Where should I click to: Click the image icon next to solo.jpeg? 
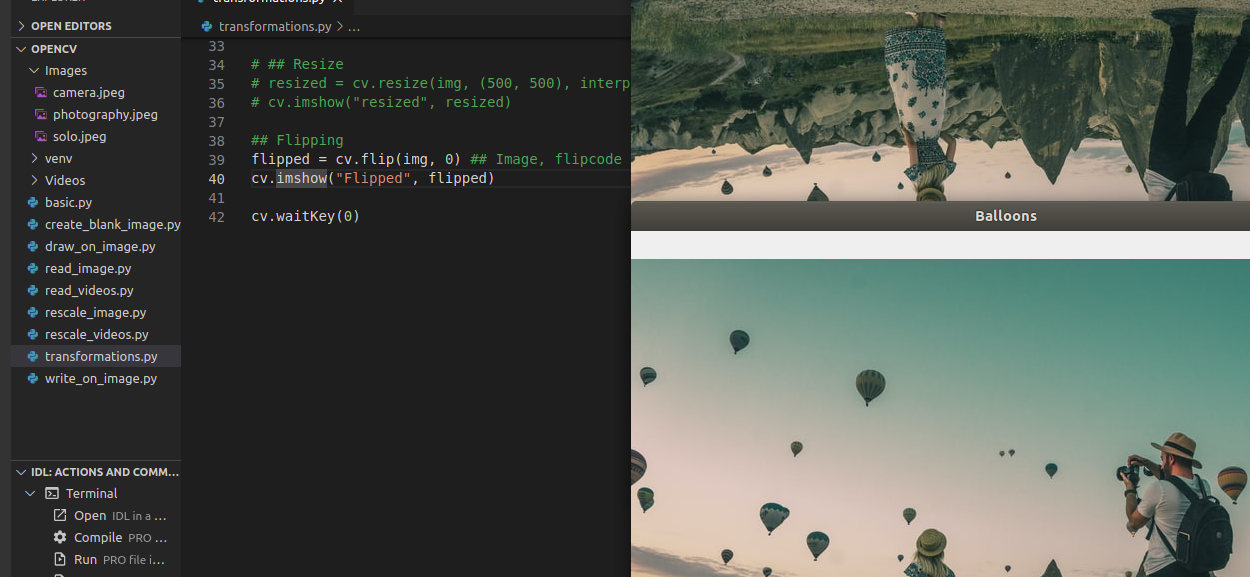40,136
